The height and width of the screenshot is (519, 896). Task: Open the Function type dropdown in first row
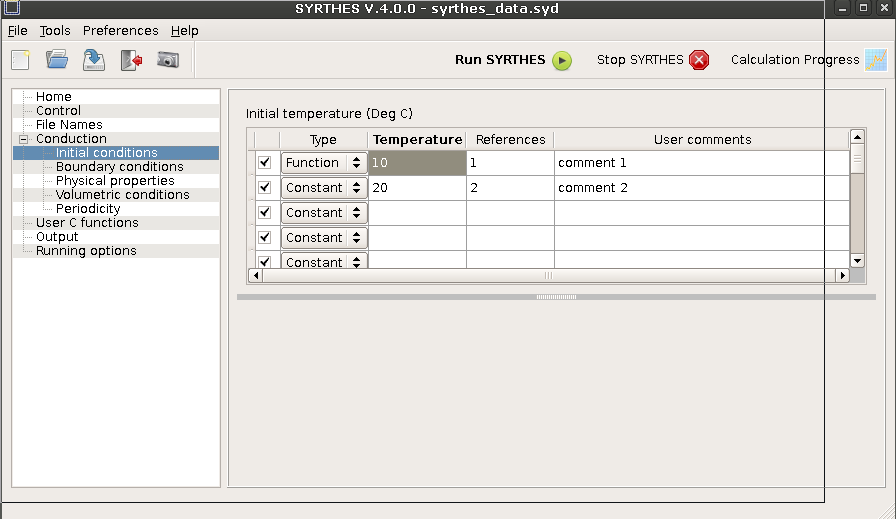pos(323,162)
